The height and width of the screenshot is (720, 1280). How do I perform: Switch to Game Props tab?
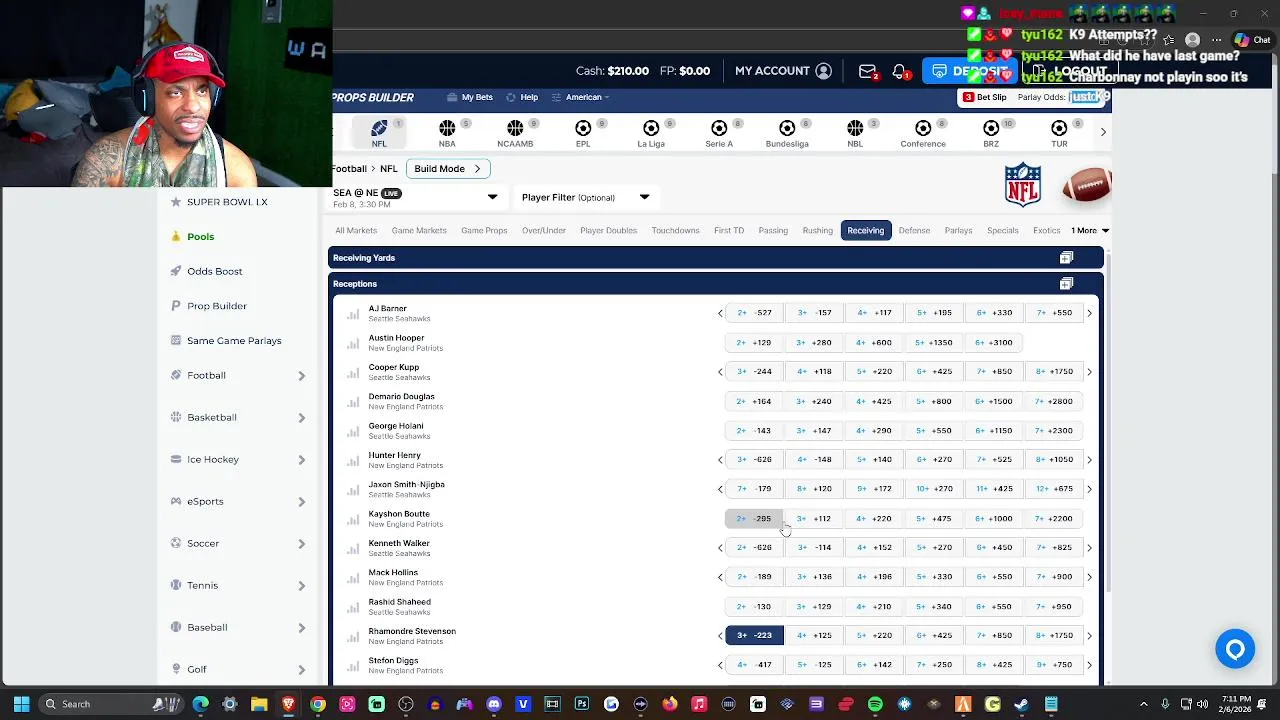pyautogui.click(x=484, y=231)
